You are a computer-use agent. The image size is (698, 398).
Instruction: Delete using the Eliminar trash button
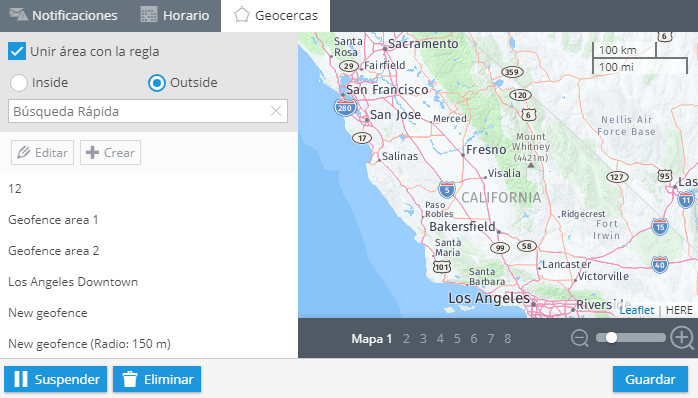pos(157,379)
